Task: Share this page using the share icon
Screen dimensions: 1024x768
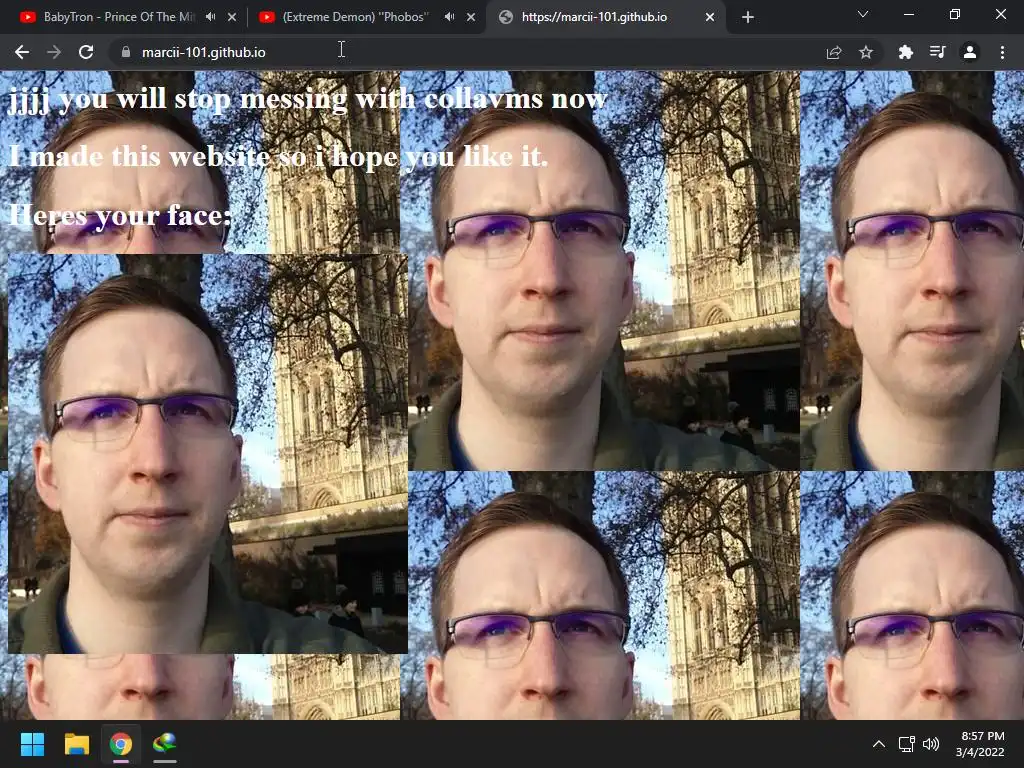Action: [x=834, y=52]
